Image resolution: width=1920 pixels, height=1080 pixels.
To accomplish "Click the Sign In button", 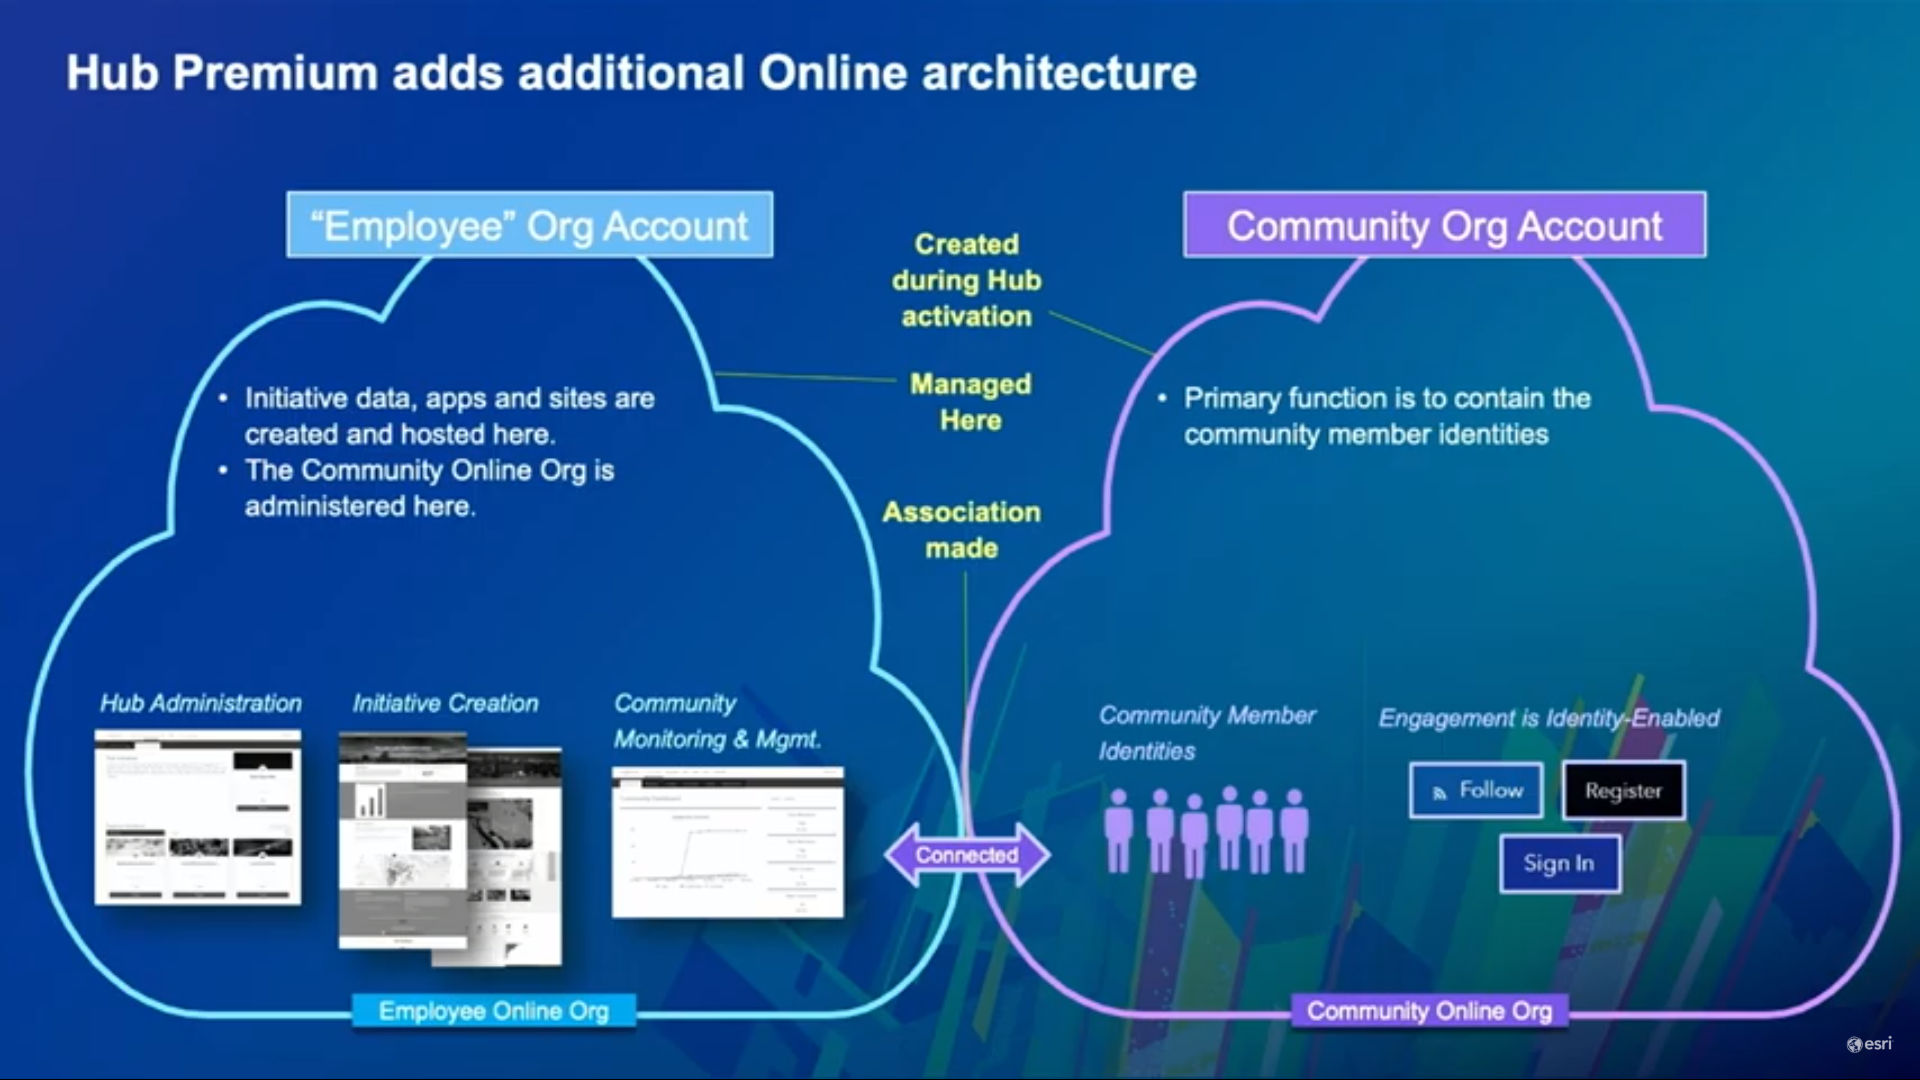I will tap(1559, 863).
